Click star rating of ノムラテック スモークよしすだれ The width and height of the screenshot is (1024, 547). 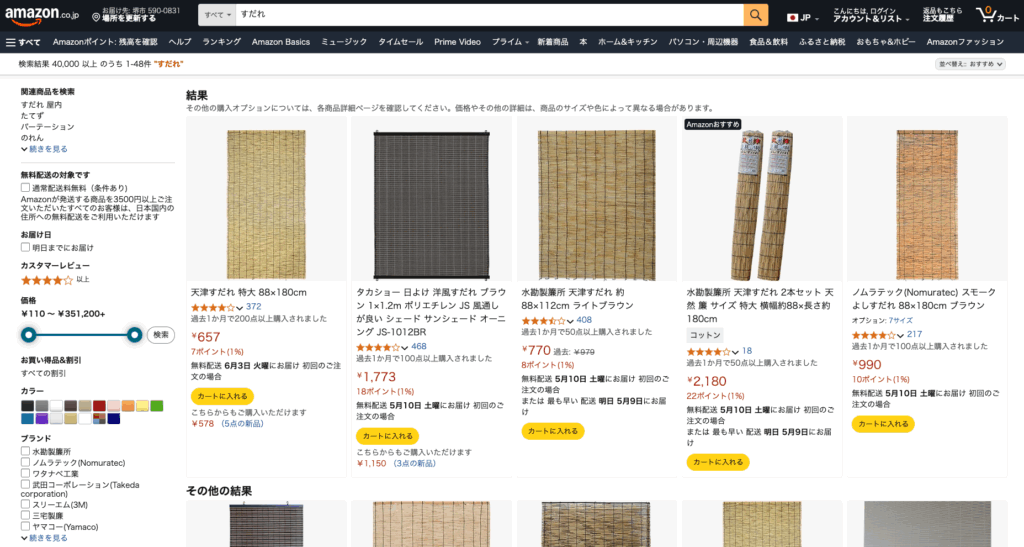click(x=873, y=335)
